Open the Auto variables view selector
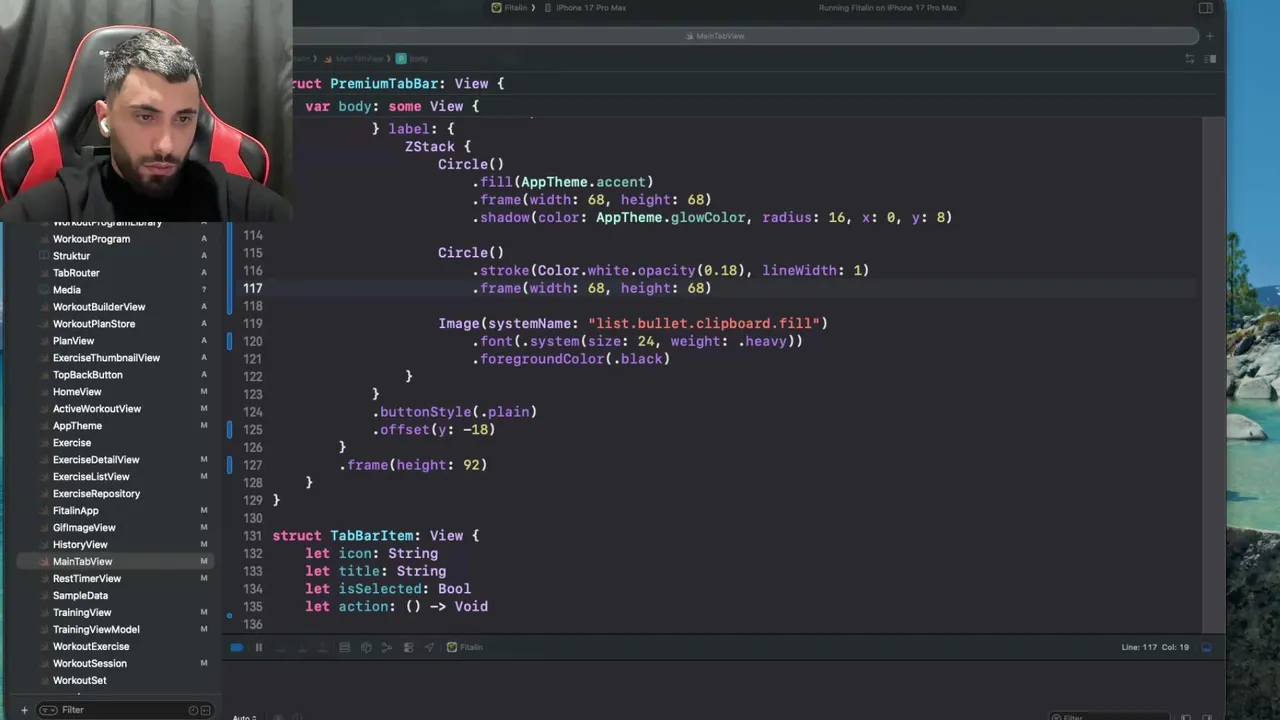The width and height of the screenshot is (1280, 720). 245,717
